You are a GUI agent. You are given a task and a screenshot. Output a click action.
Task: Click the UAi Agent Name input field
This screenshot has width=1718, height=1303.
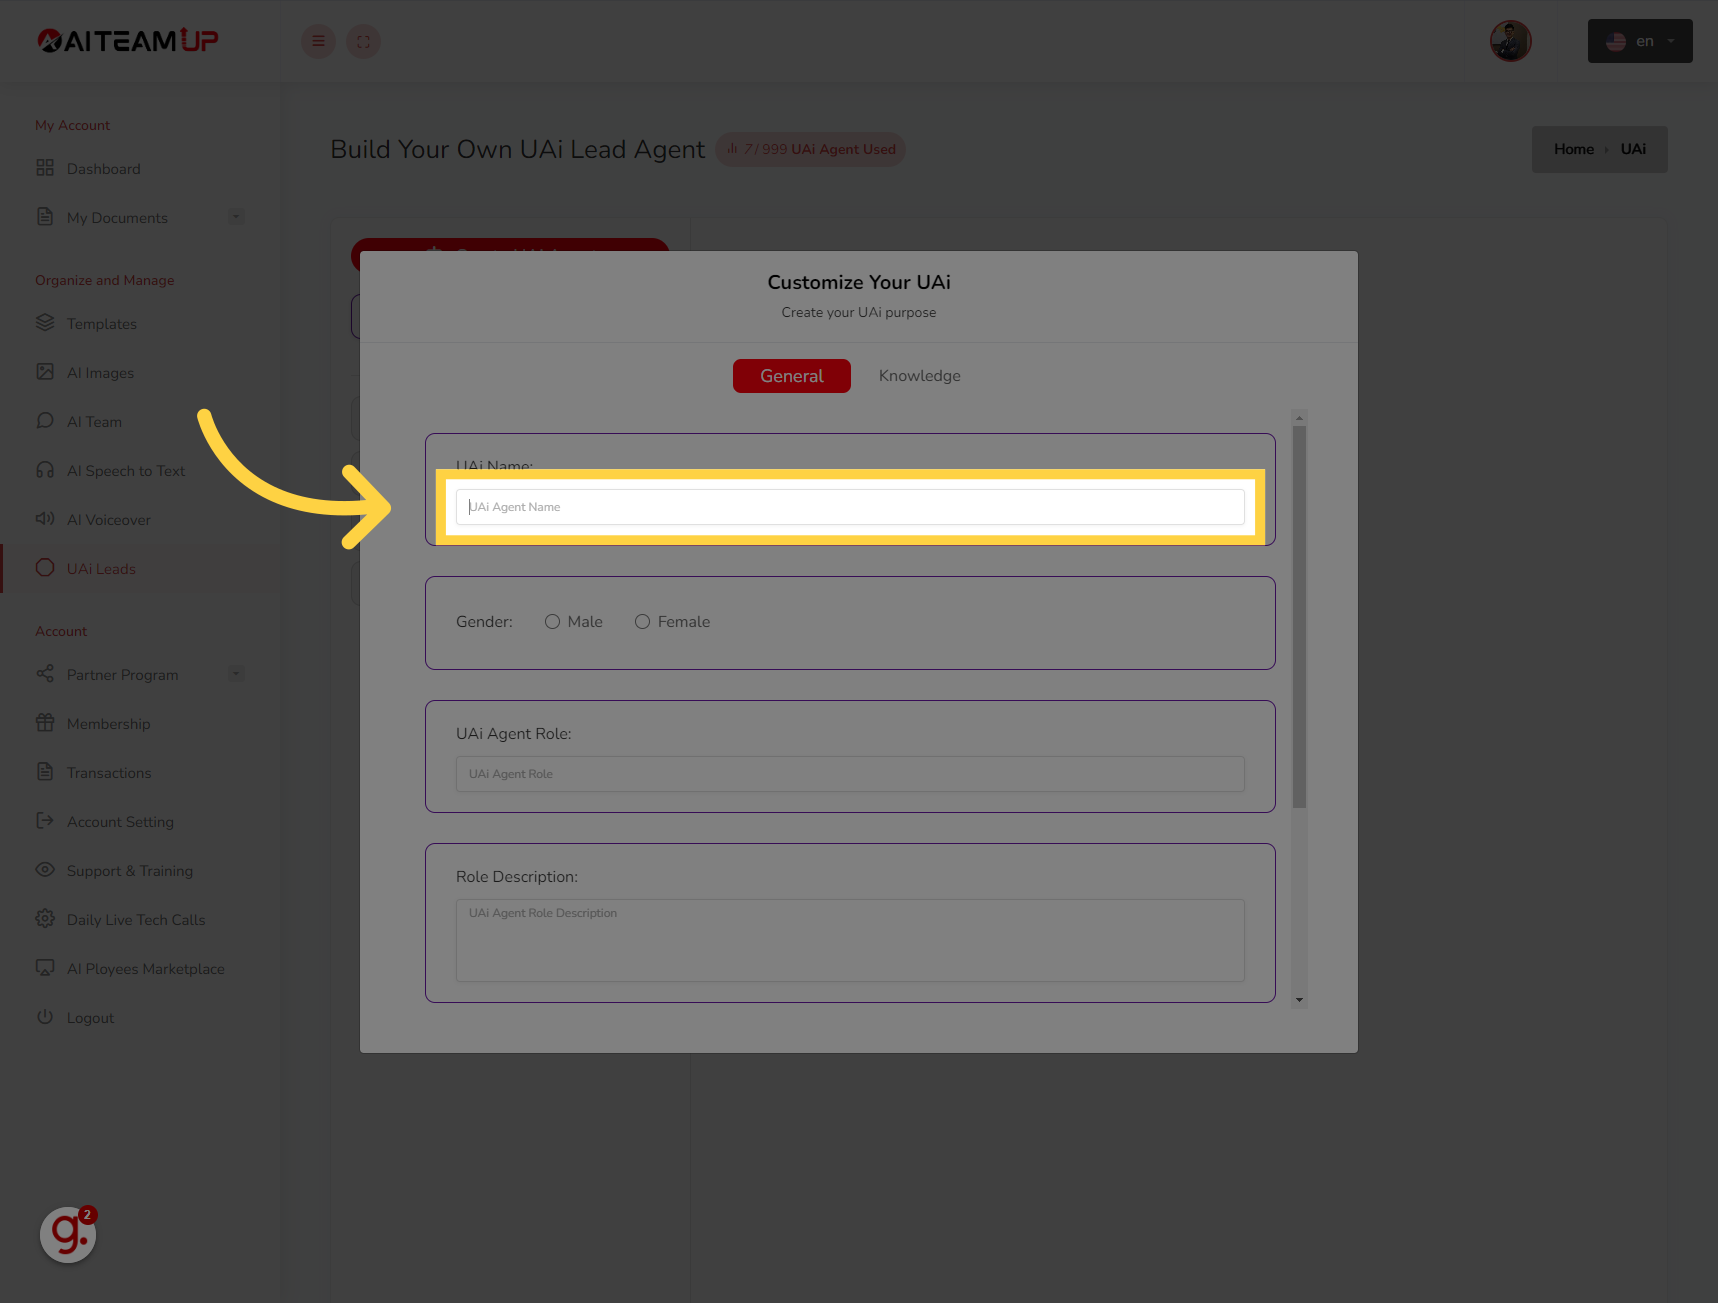click(849, 507)
